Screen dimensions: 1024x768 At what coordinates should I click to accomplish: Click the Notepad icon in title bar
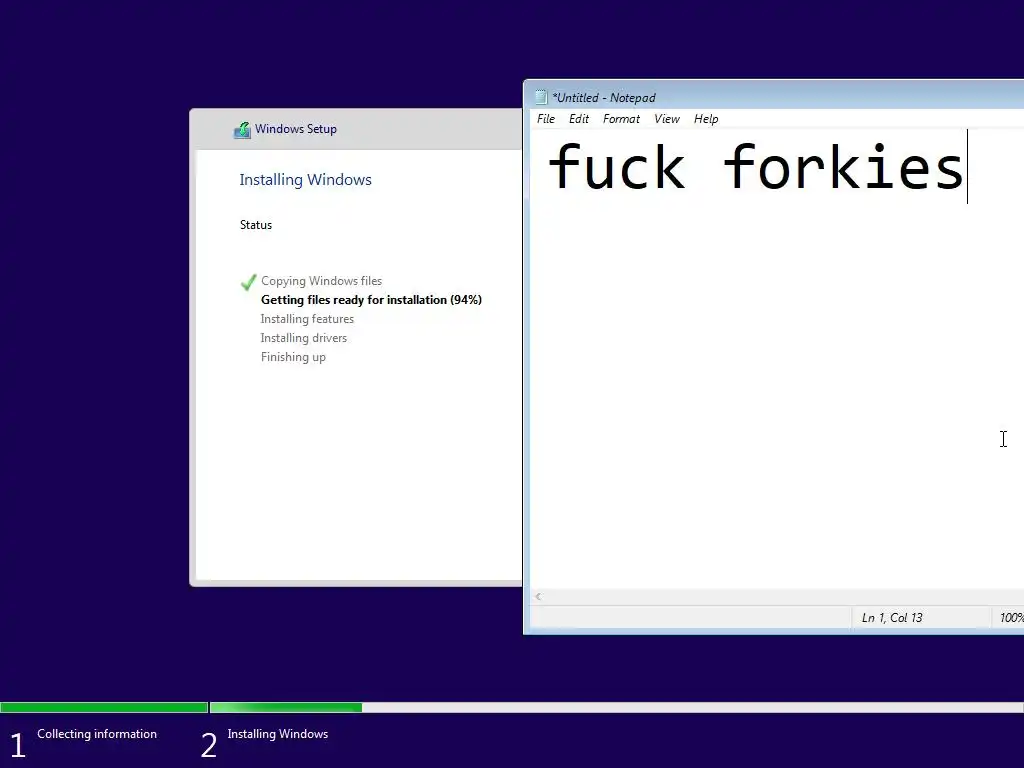(x=541, y=97)
